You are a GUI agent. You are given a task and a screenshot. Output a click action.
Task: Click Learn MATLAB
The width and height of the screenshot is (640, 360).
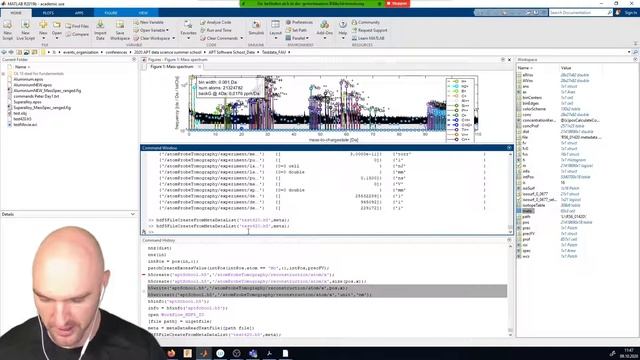[368, 38]
